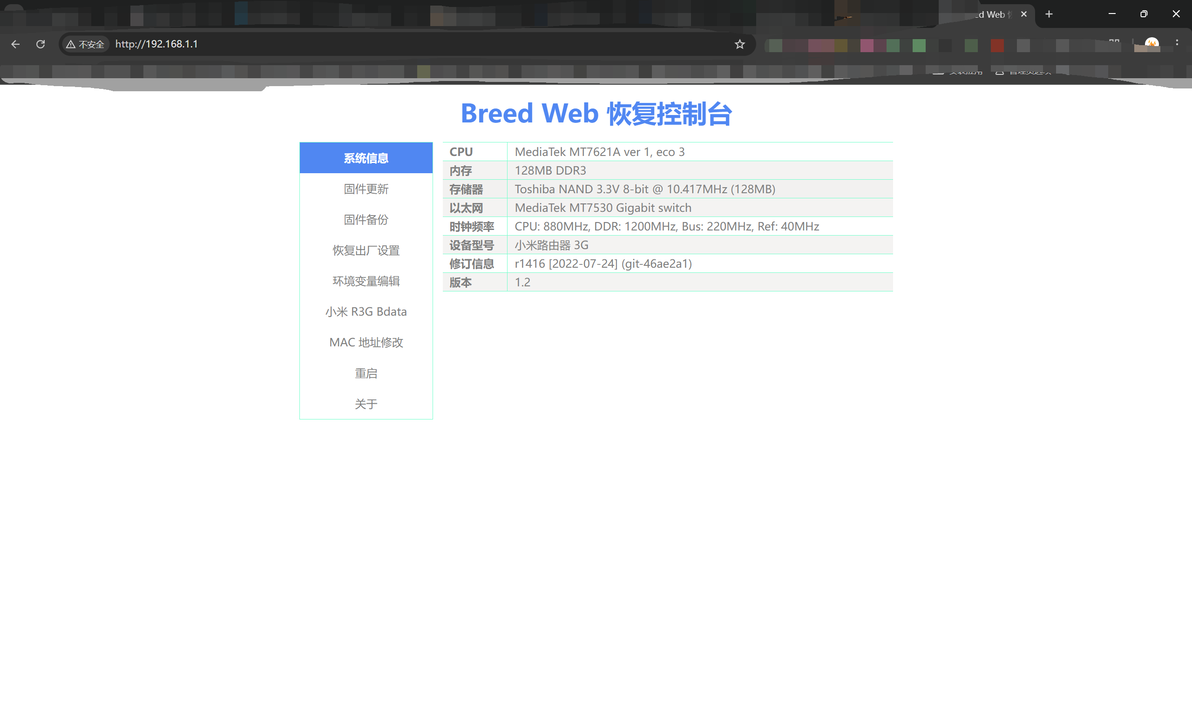This screenshot has height=717, width=1192.
Task: Click the Toshiba NAND 3.3V 8-bit value
Action: [645, 189]
